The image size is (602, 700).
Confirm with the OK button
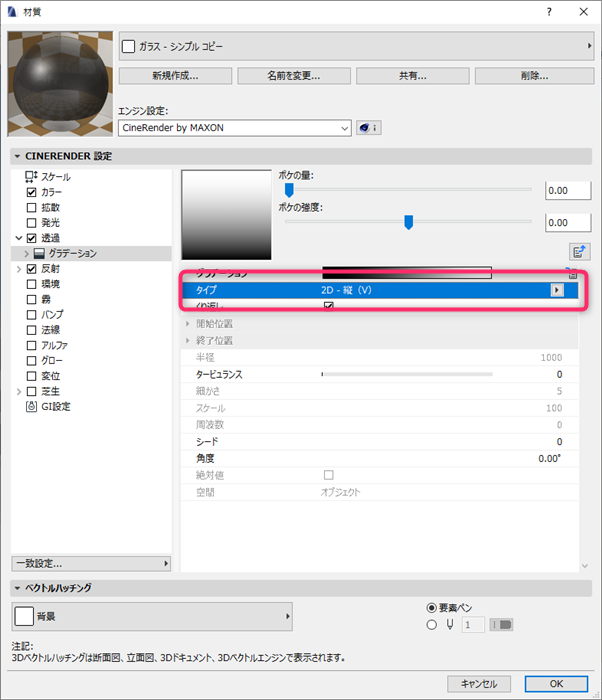point(556,683)
